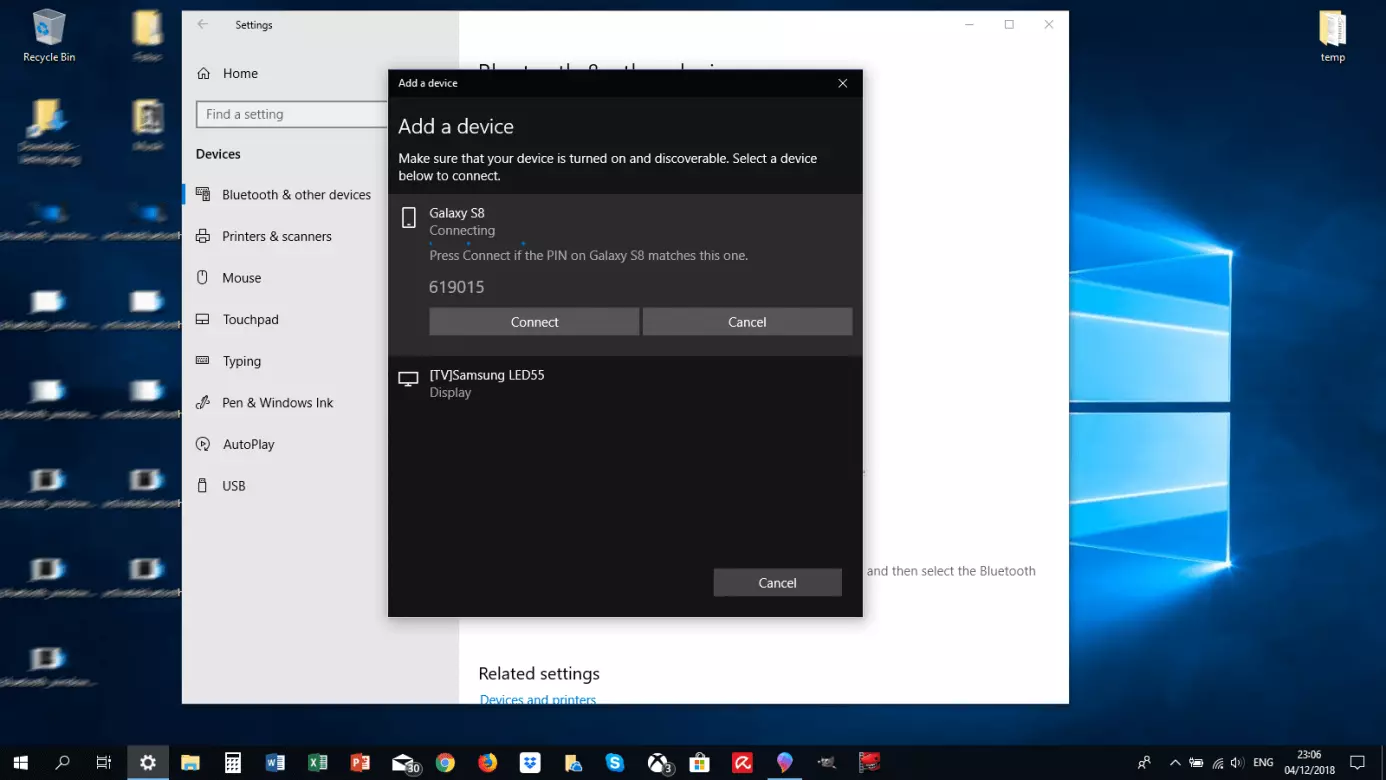Open Pen & Windows Ink settings

click(277, 403)
